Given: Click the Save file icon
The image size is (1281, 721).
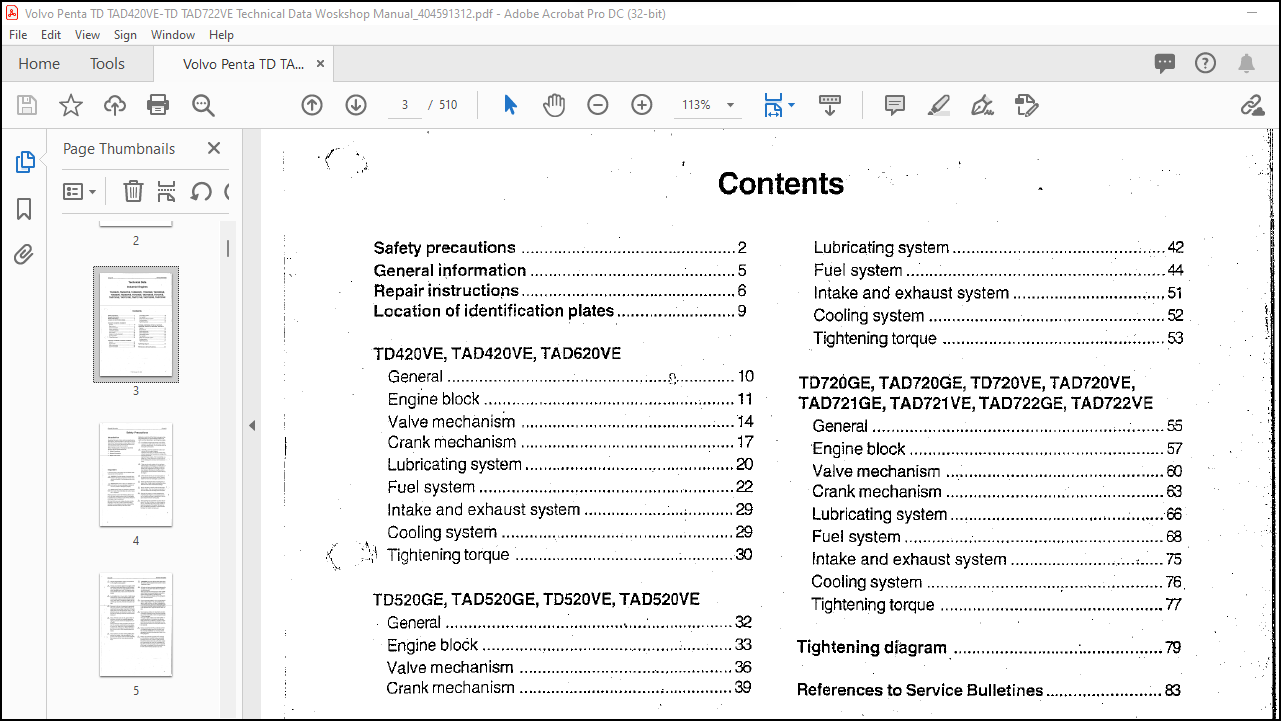Looking at the screenshot, I should [x=27, y=105].
